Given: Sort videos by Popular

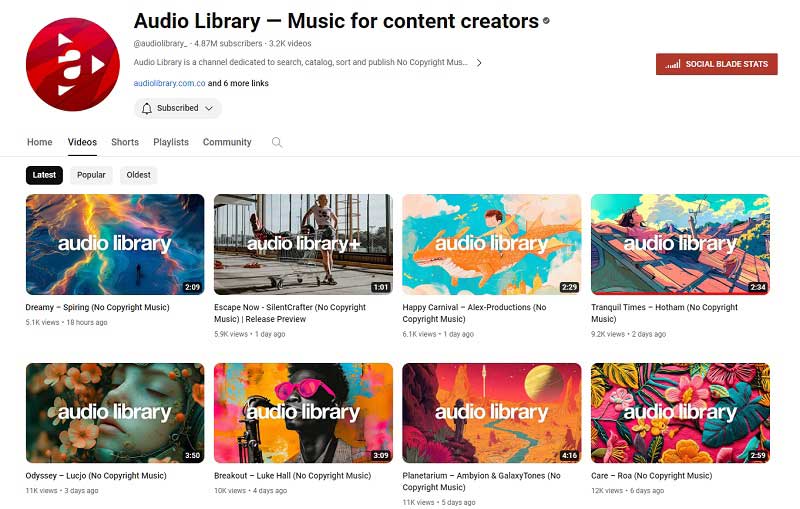Looking at the screenshot, I should coord(91,175).
